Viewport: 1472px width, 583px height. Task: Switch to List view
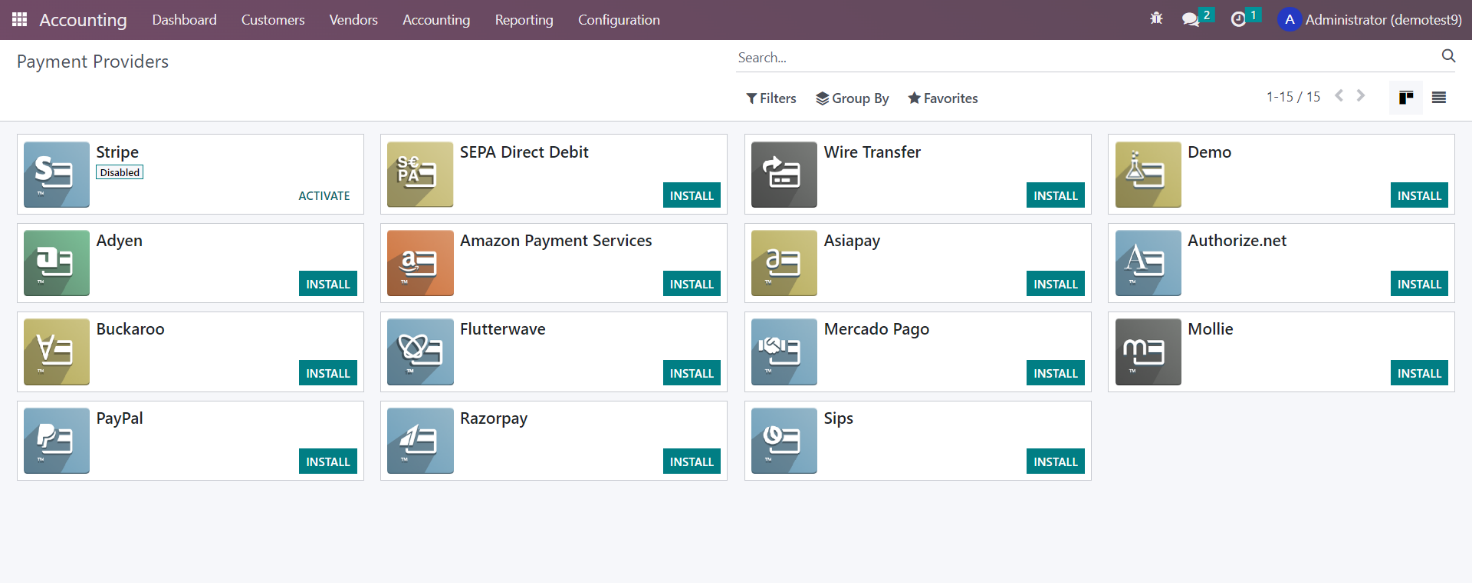pos(1439,97)
